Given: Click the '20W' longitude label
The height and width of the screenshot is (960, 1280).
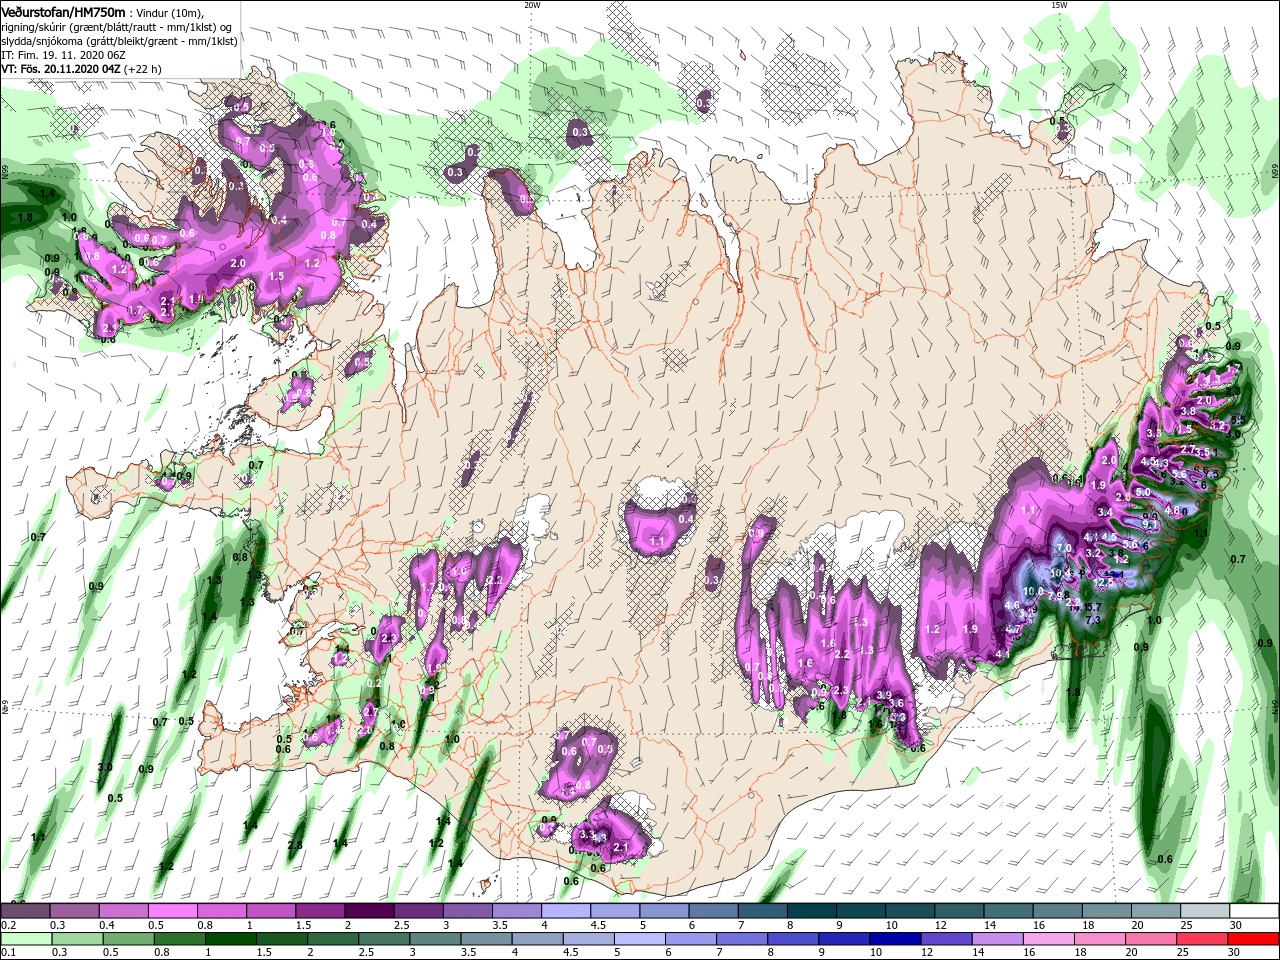Looking at the screenshot, I should click(x=532, y=4).
